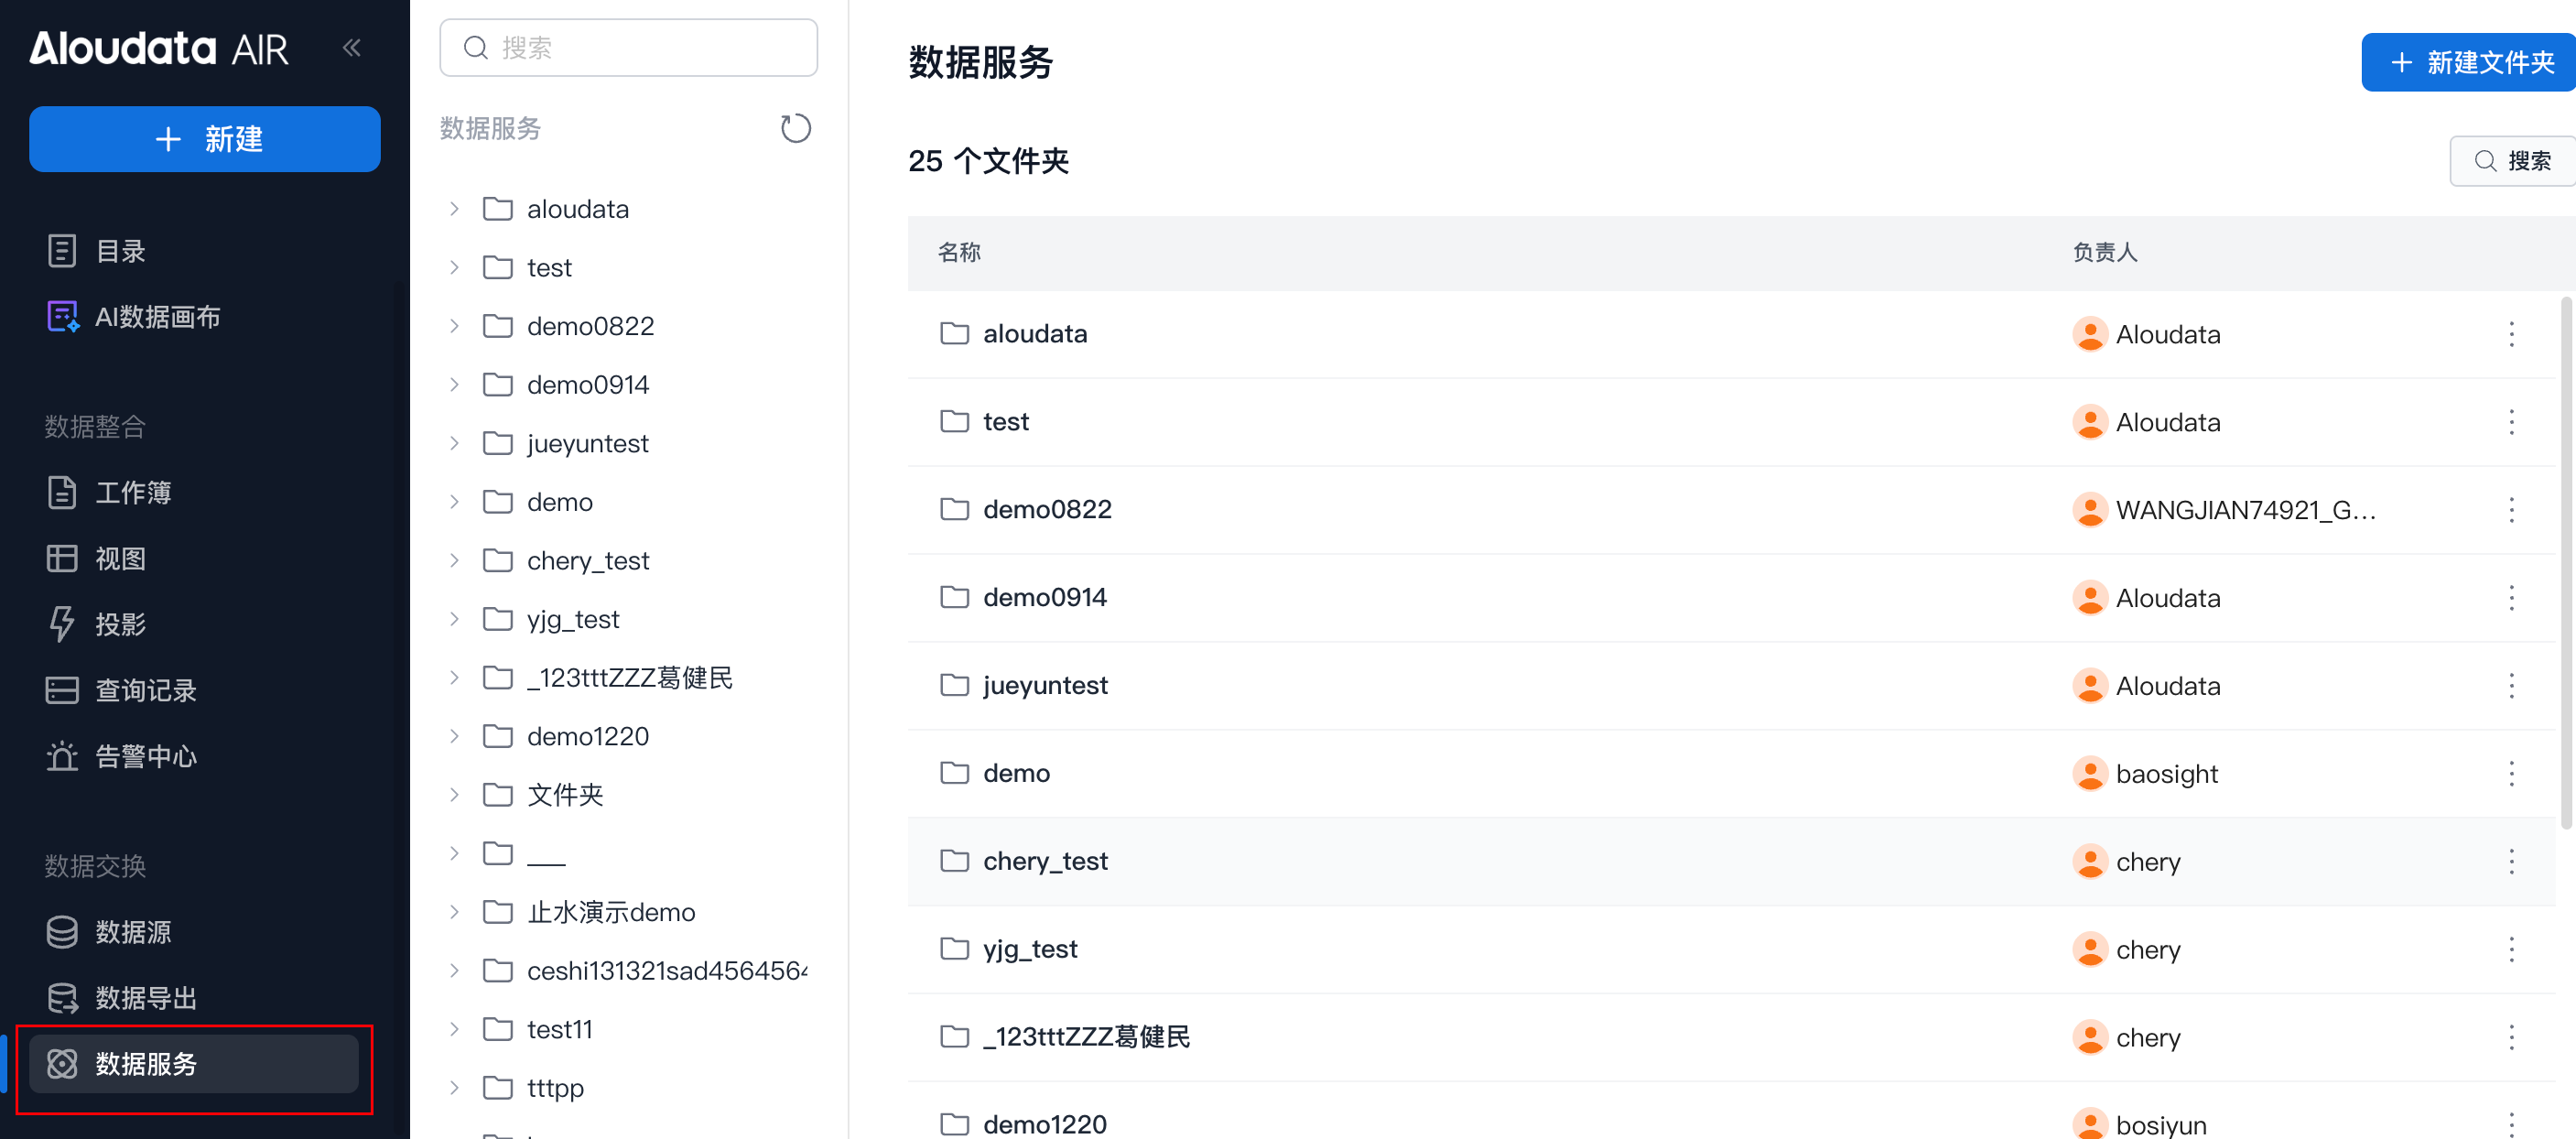Collapse the left sidebar with double-chevron icon
Screen dimensions: 2576x1139
pos(351,47)
